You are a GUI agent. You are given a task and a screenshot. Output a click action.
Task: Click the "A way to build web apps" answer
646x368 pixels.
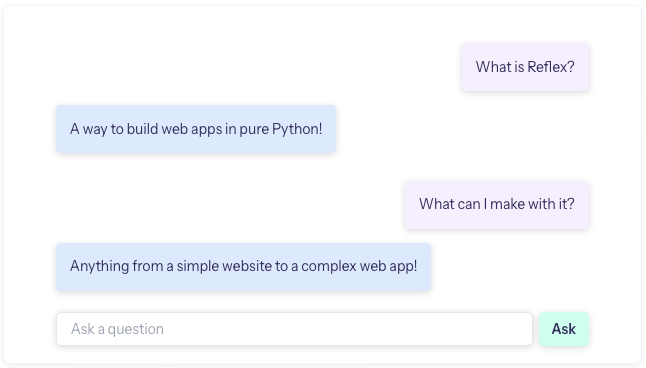pos(196,129)
